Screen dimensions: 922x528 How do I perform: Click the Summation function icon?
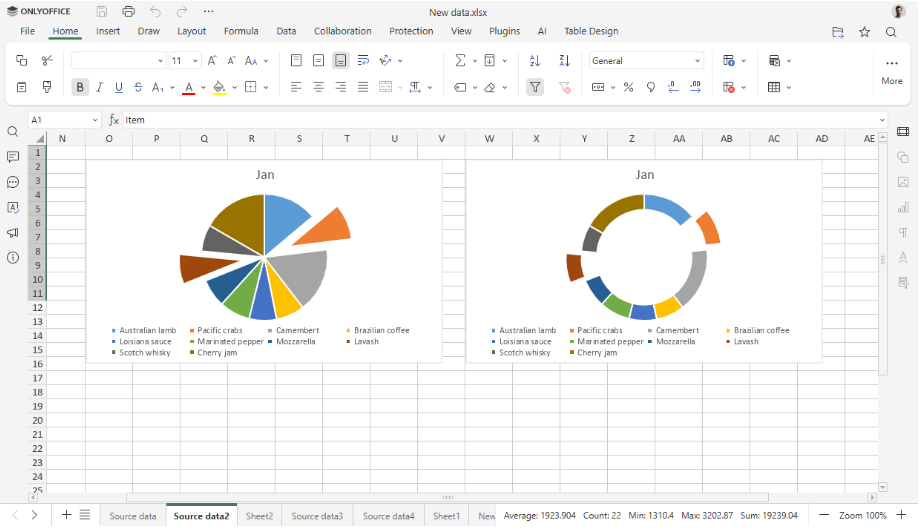(x=460, y=61)
